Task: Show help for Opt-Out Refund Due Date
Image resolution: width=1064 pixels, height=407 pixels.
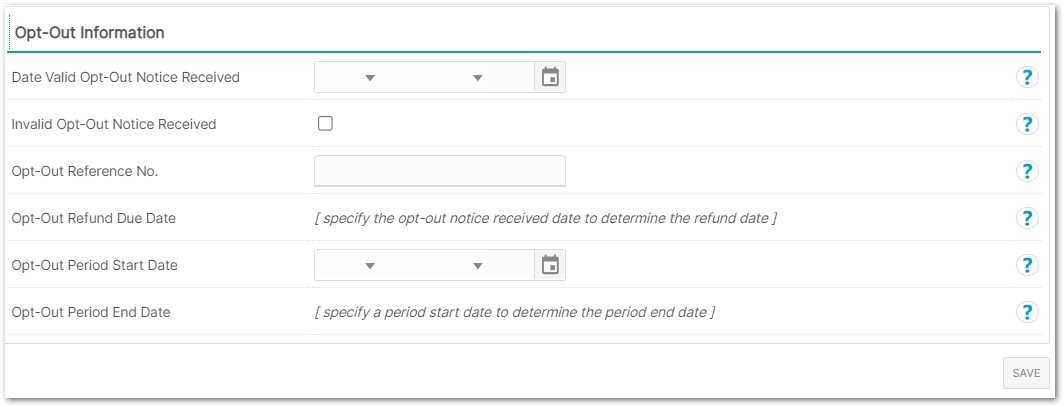Action: (x=1027, y=218)
